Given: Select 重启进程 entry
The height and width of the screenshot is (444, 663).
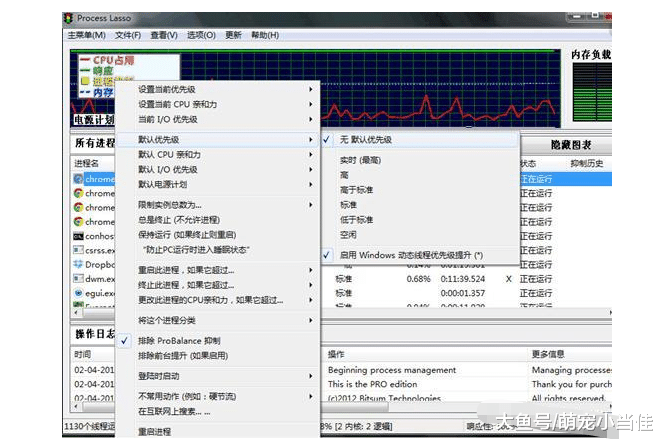Looking at the screenshot, I should tap(218, 431).
